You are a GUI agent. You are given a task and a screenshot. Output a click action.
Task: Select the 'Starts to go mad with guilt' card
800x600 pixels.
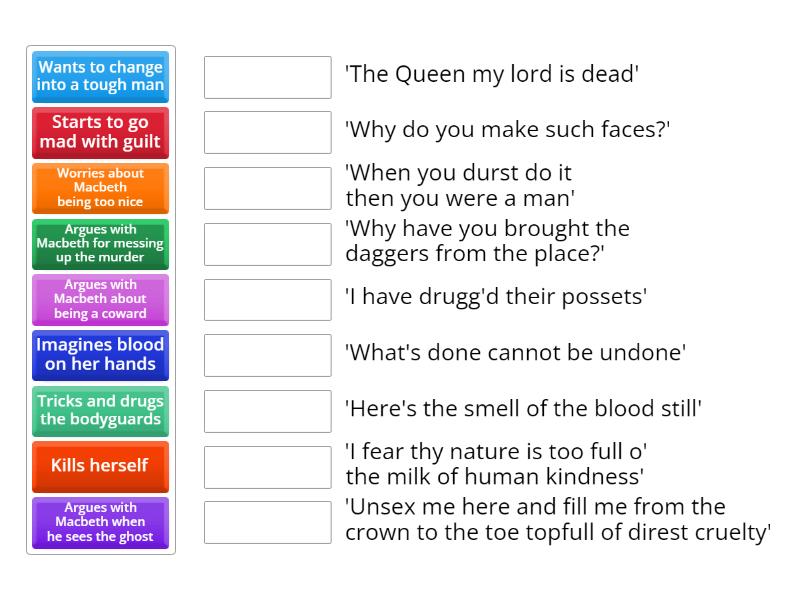point(99,133)
